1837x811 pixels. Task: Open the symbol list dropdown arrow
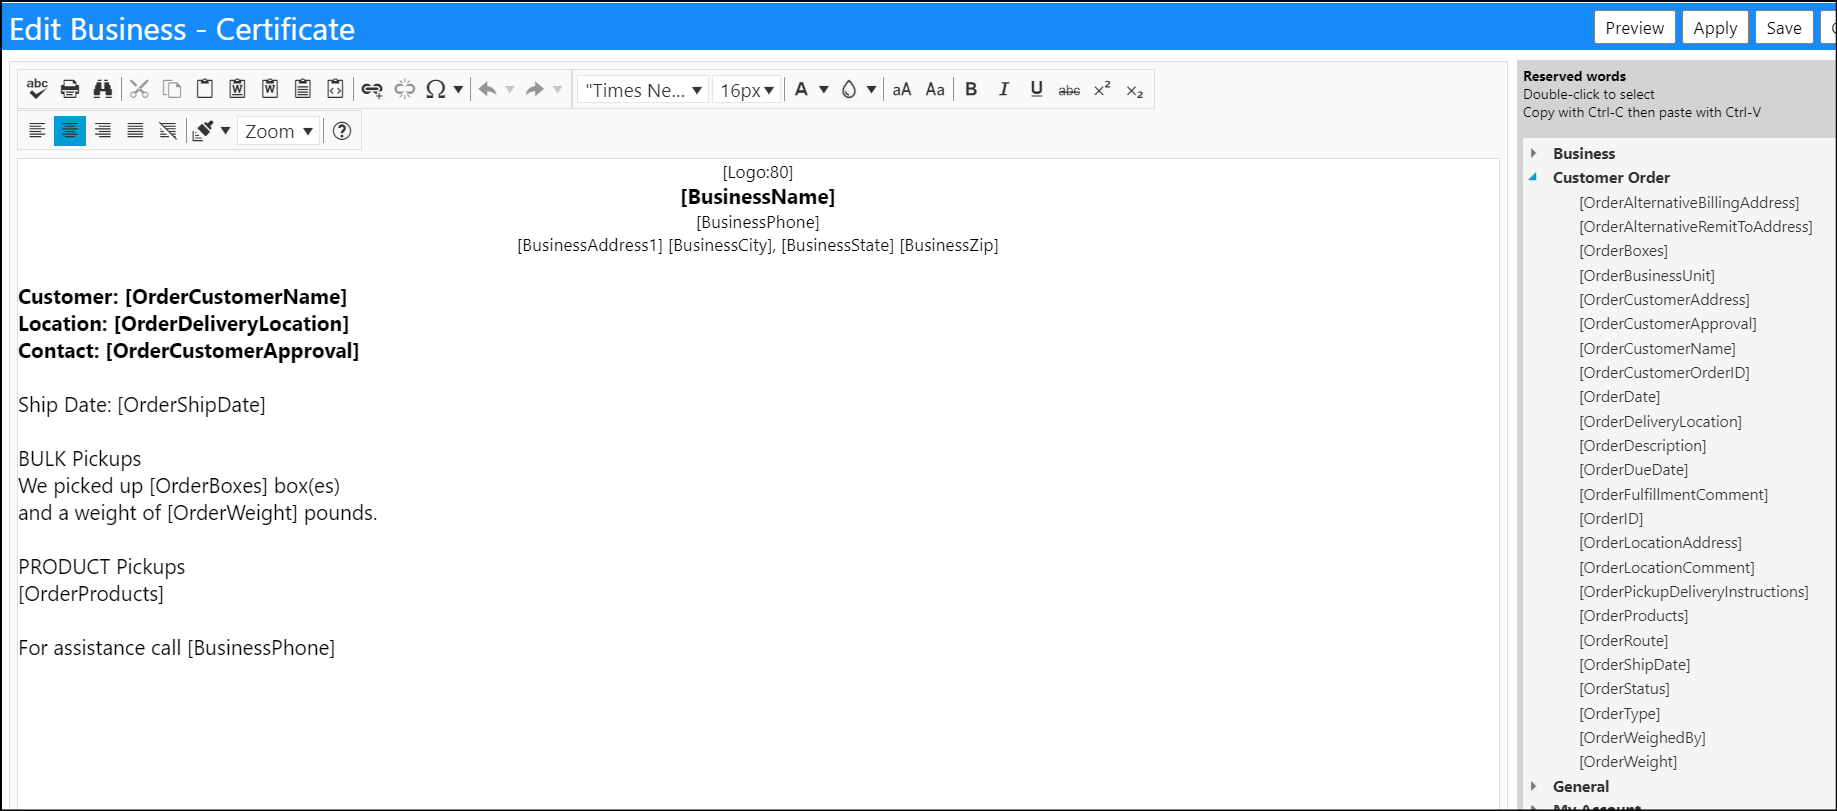tap(458, 89)
